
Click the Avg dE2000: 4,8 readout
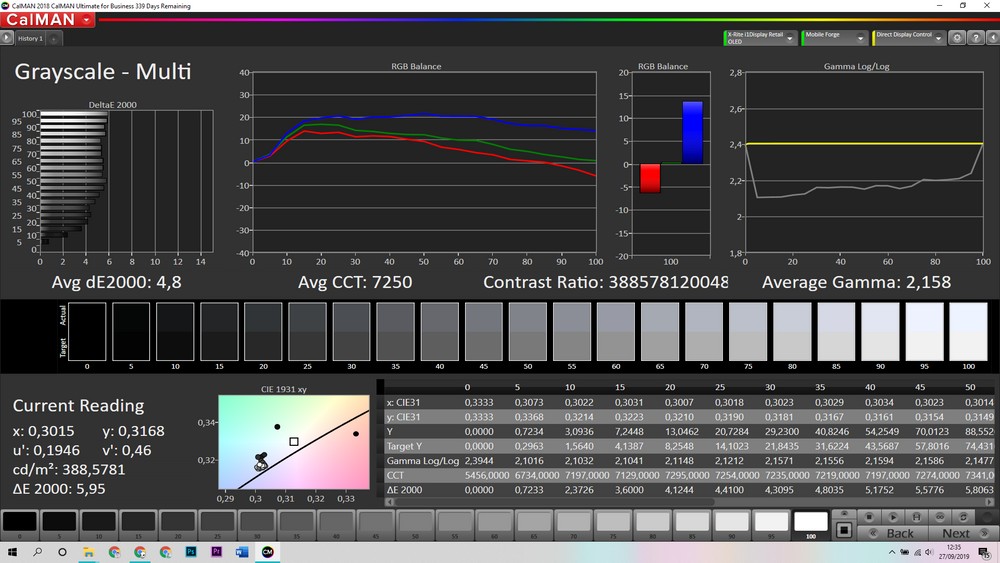point(117,282)
